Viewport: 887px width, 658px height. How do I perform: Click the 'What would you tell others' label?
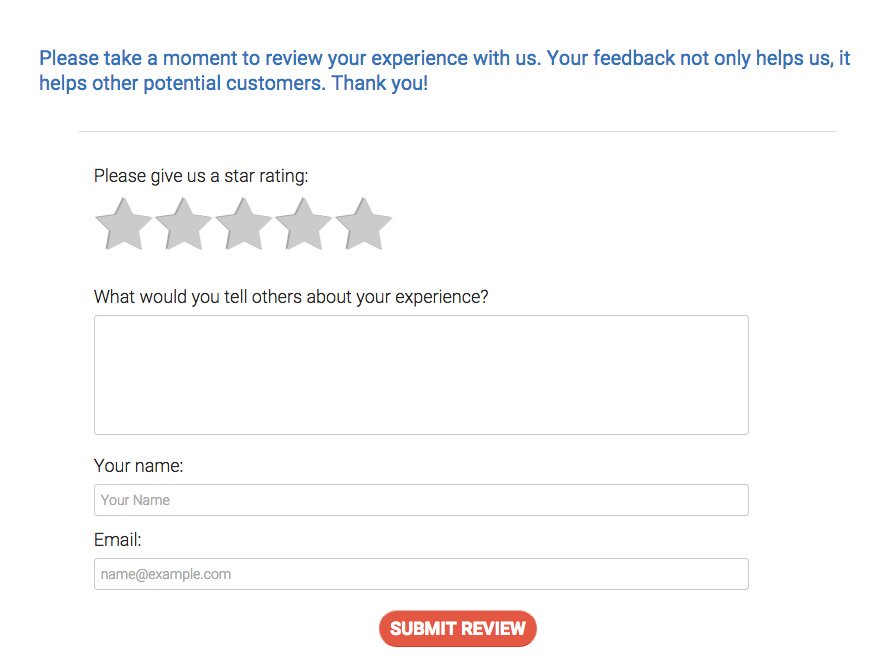(x=291, y=297)
